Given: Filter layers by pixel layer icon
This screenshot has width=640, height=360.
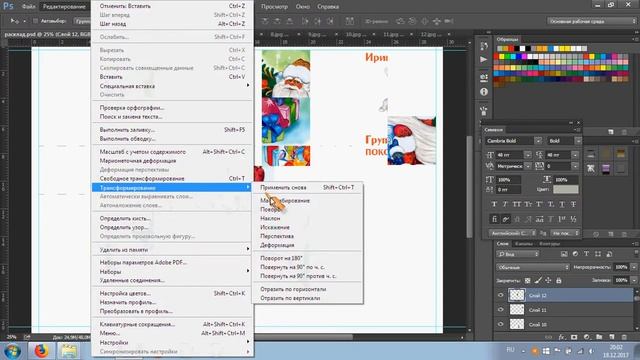Looking at the screenshot, I should point(564,254).
